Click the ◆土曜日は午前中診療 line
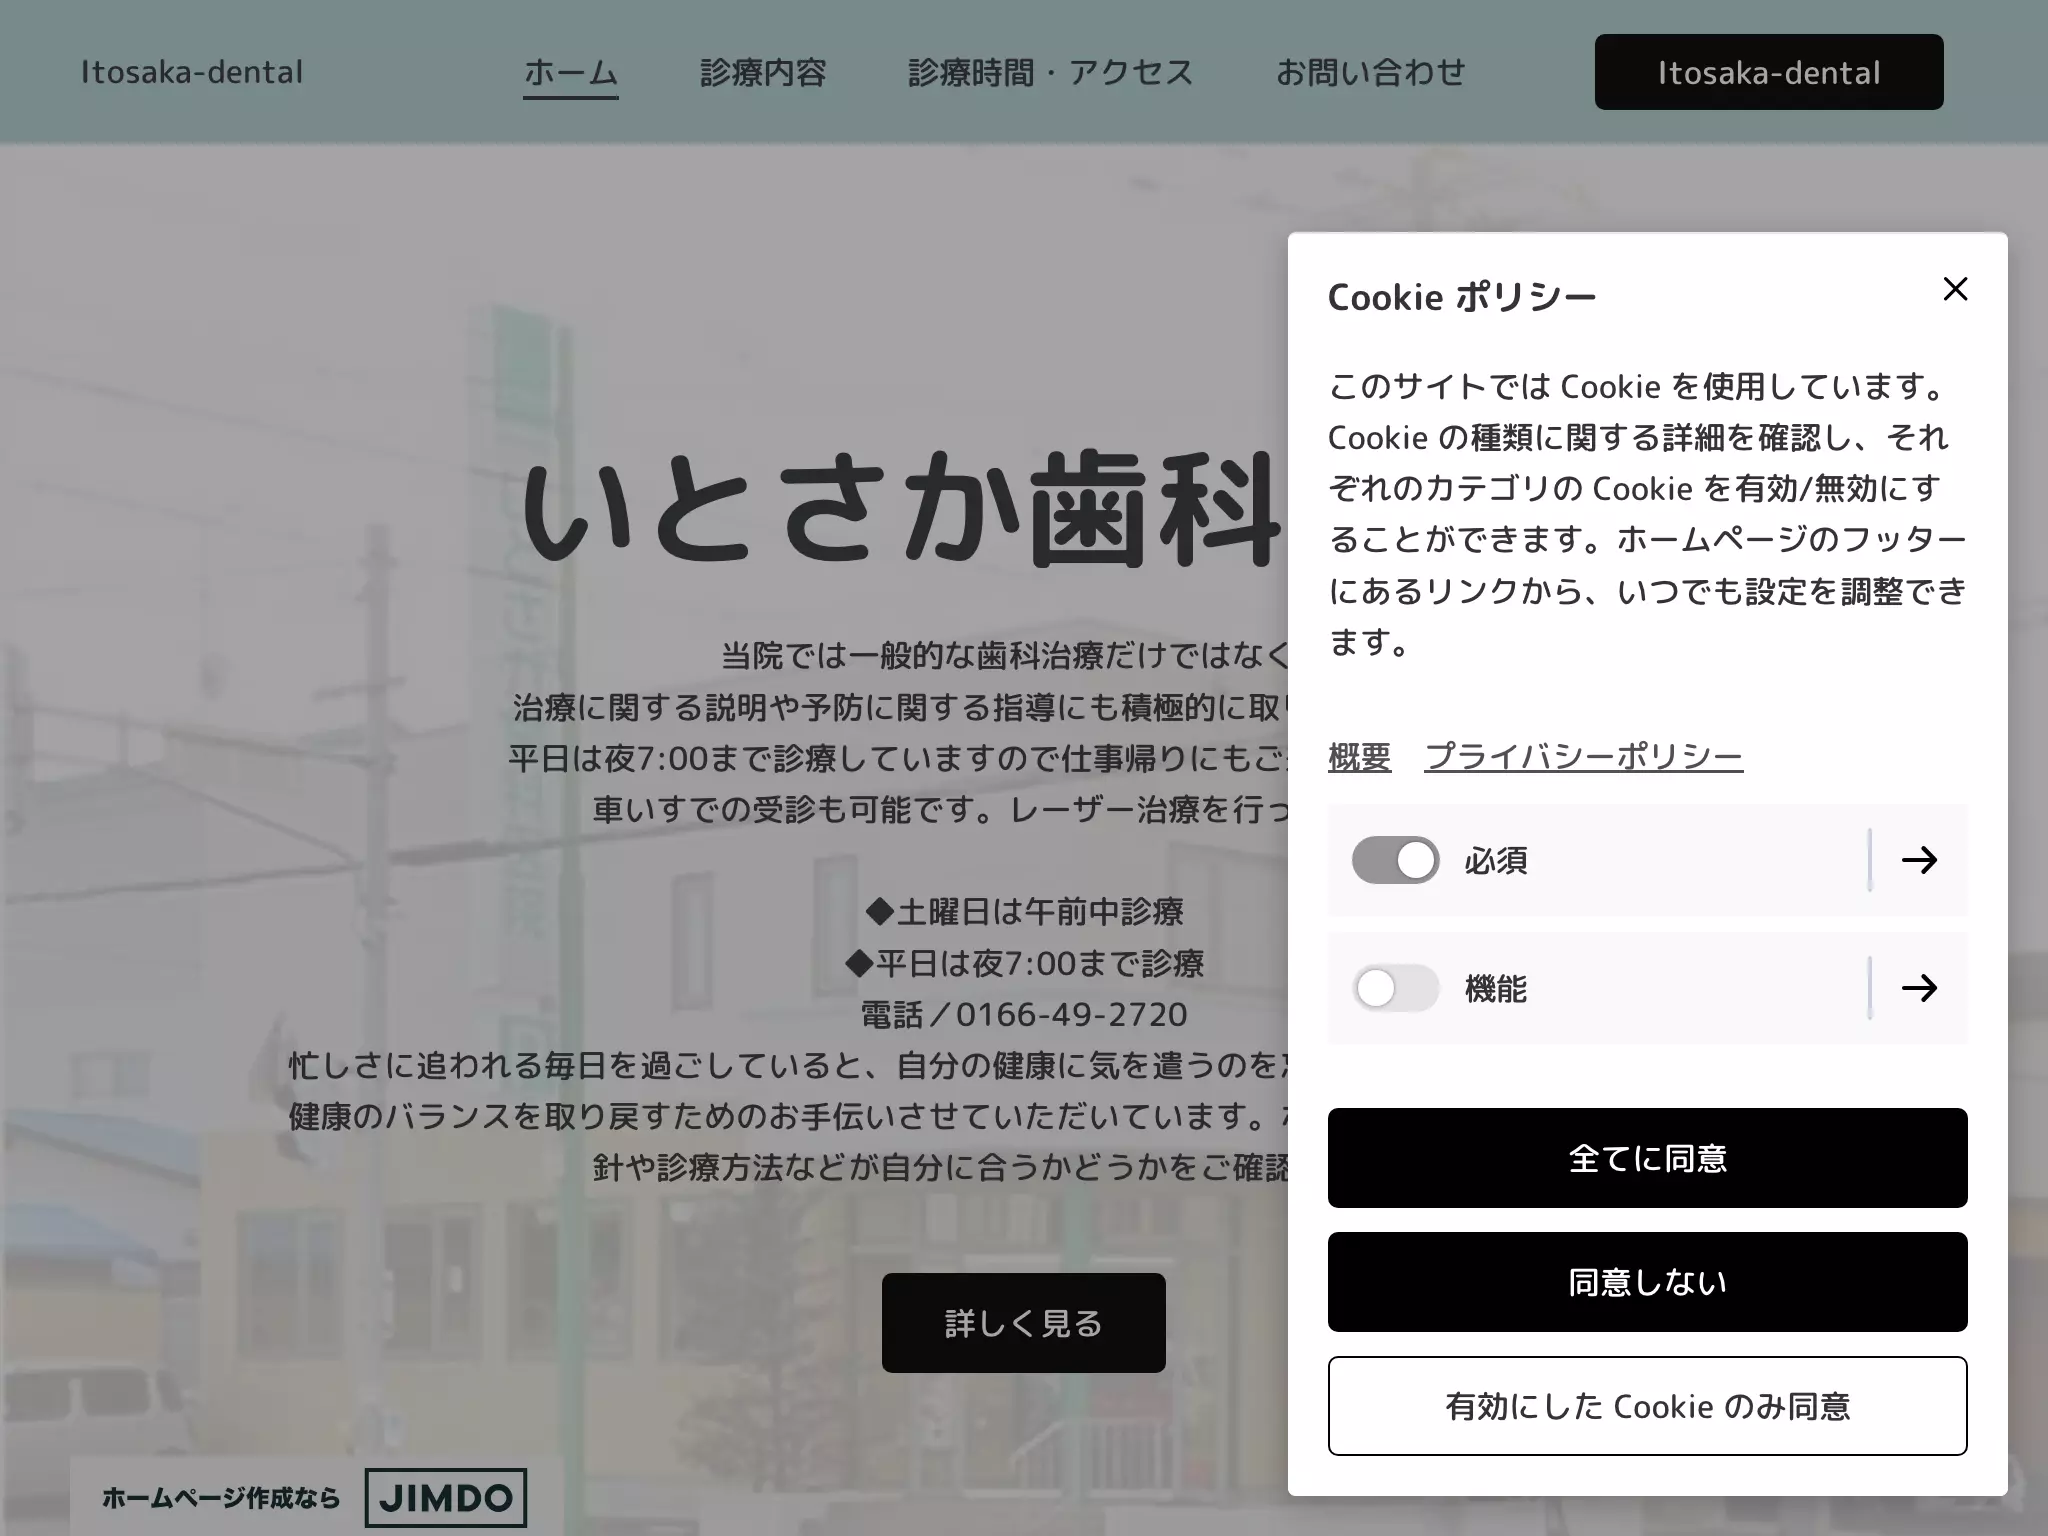 pyautogui.click(x=1023, y=912)
